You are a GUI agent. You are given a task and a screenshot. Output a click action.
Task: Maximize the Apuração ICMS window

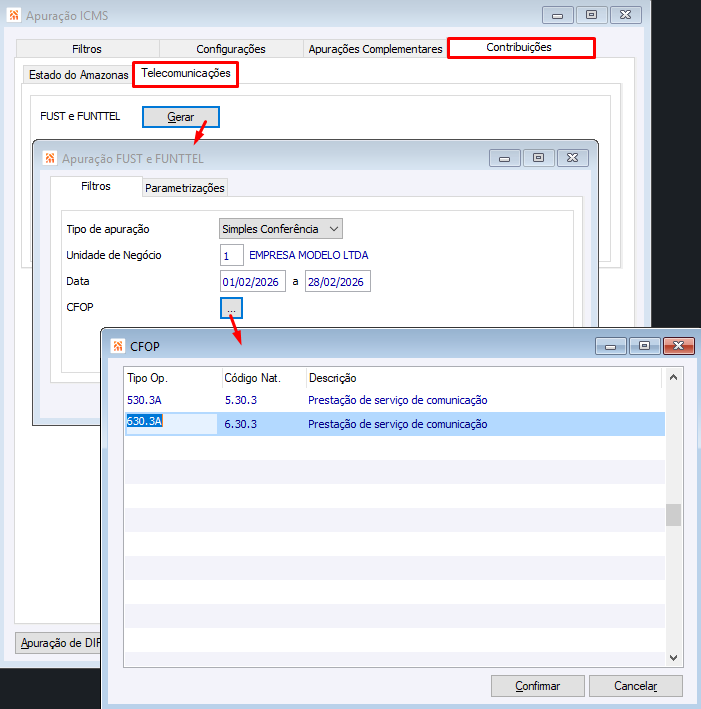pos(592,15)
